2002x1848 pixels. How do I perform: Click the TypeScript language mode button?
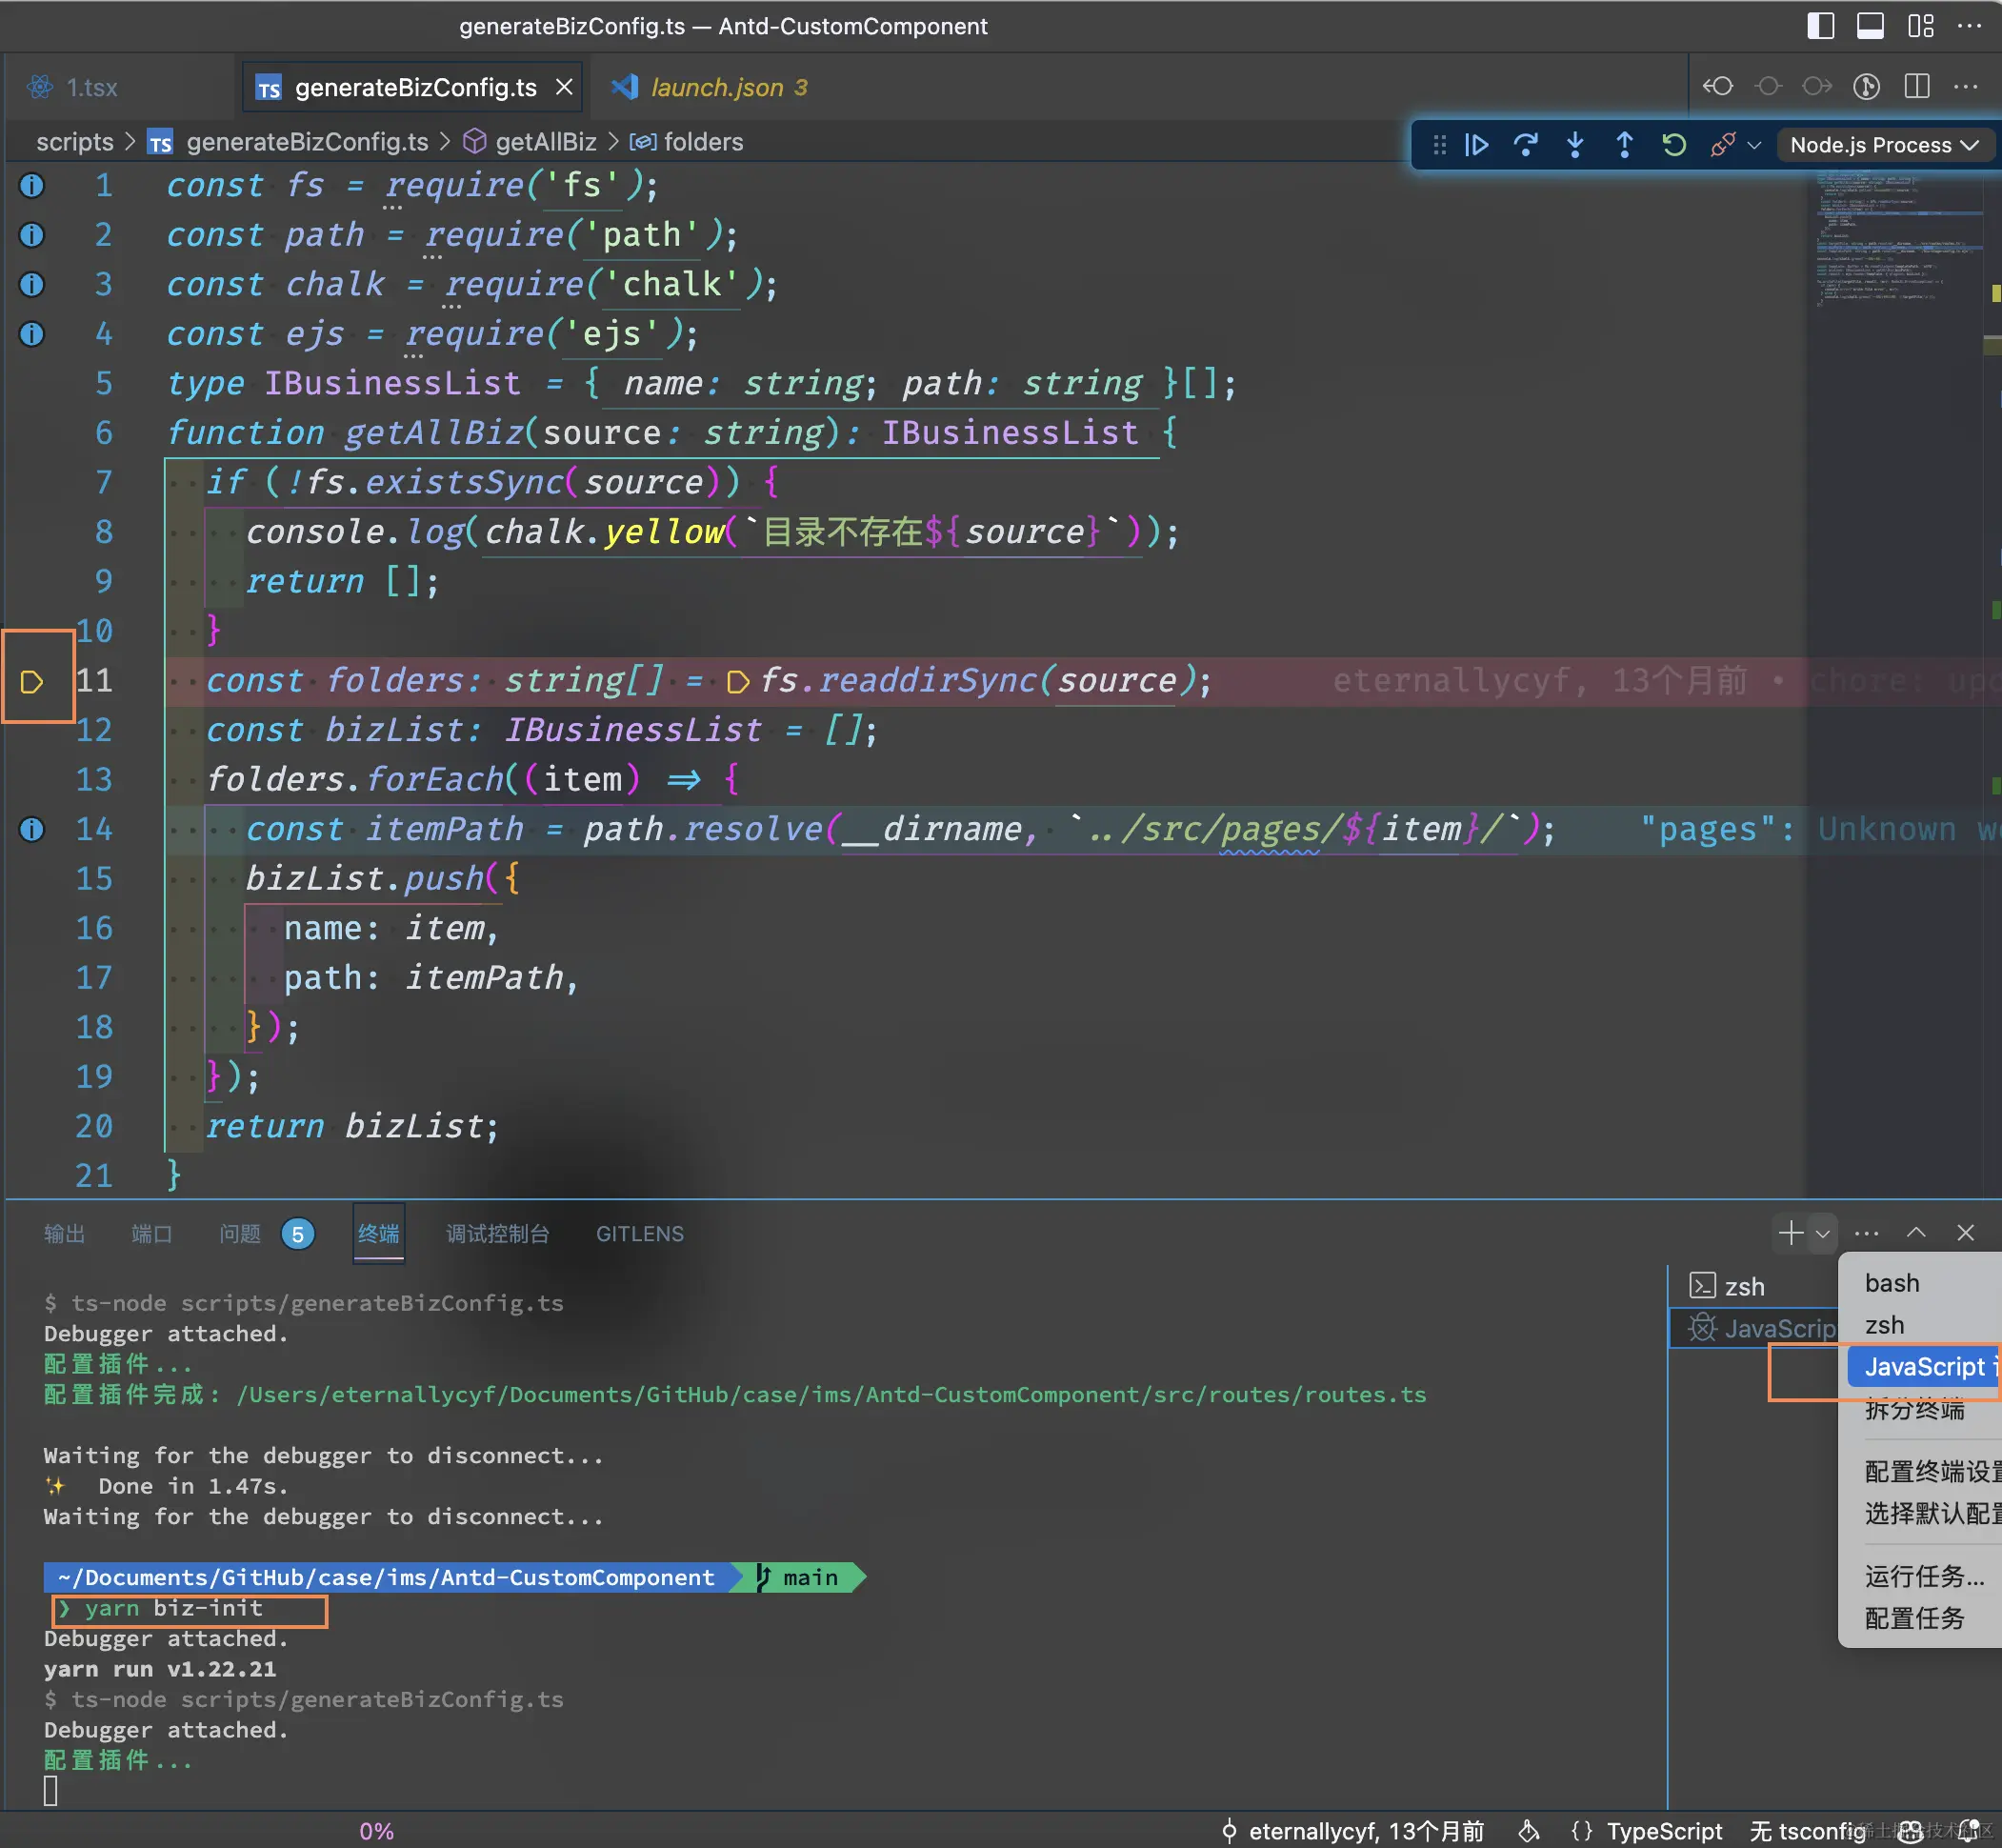point(1664,1830)
